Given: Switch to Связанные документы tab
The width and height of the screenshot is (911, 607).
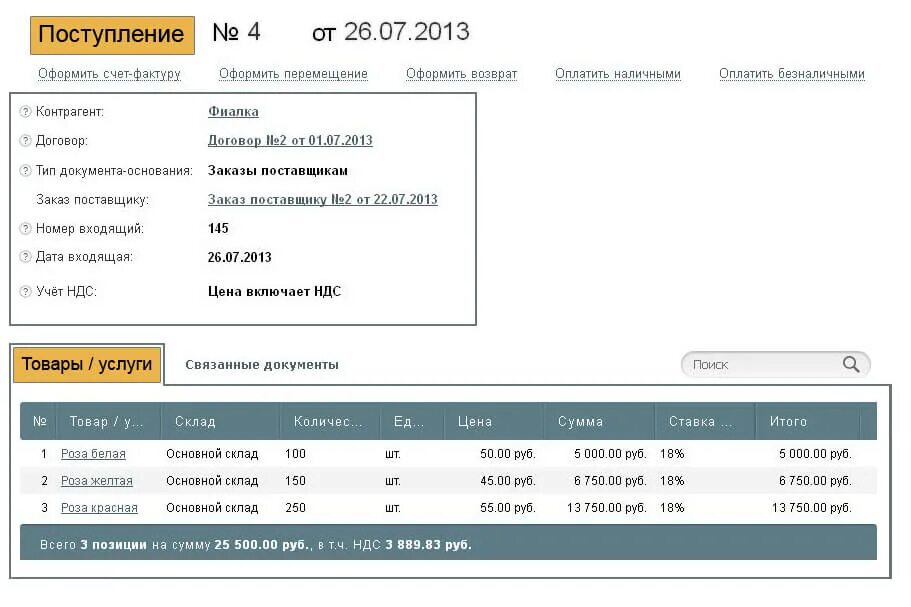Looking at the screenshot, I should (261, 365).
